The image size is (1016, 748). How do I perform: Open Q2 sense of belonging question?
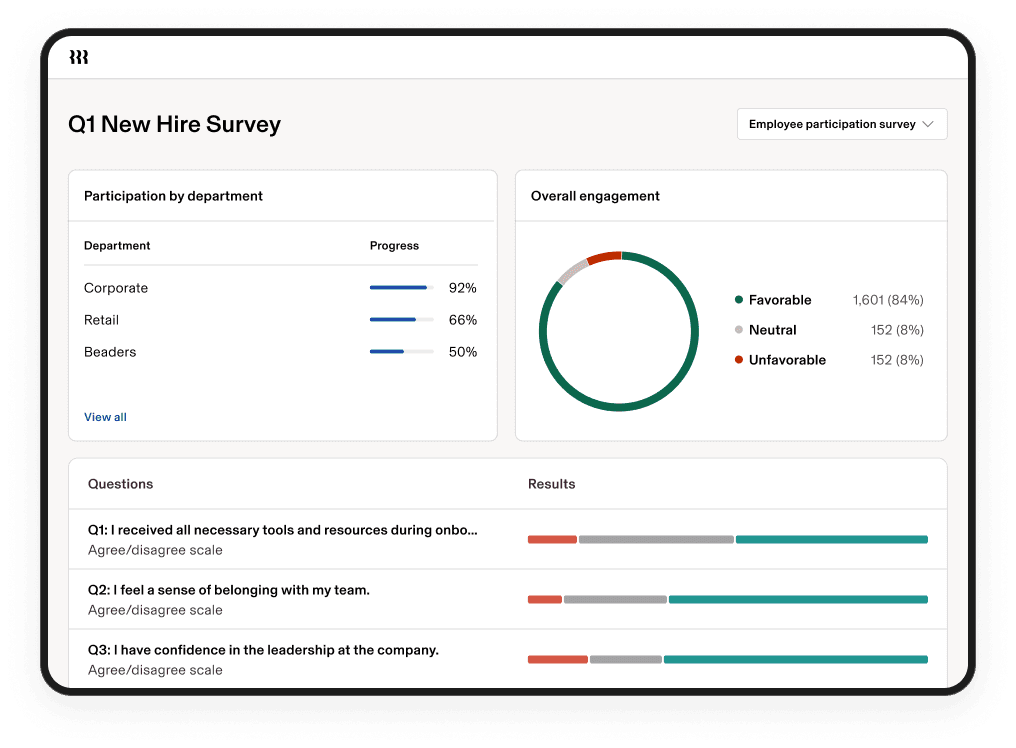click(229, 590)
